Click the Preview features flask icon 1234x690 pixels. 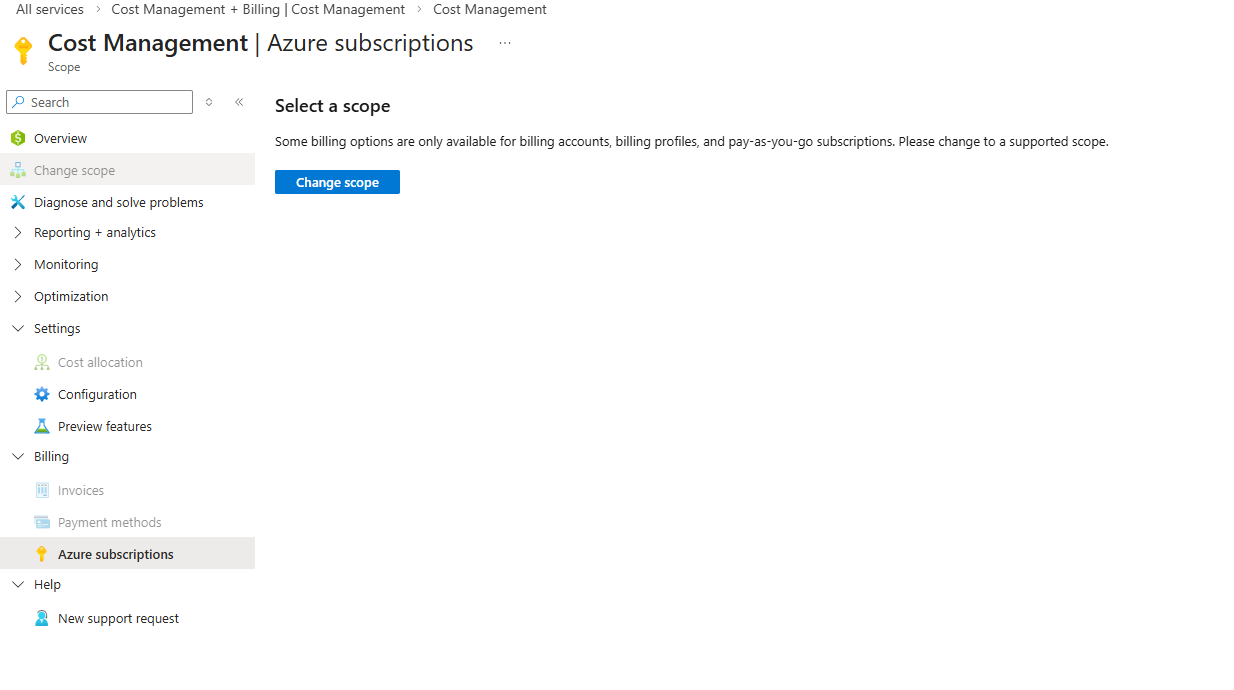pos(42,426)
